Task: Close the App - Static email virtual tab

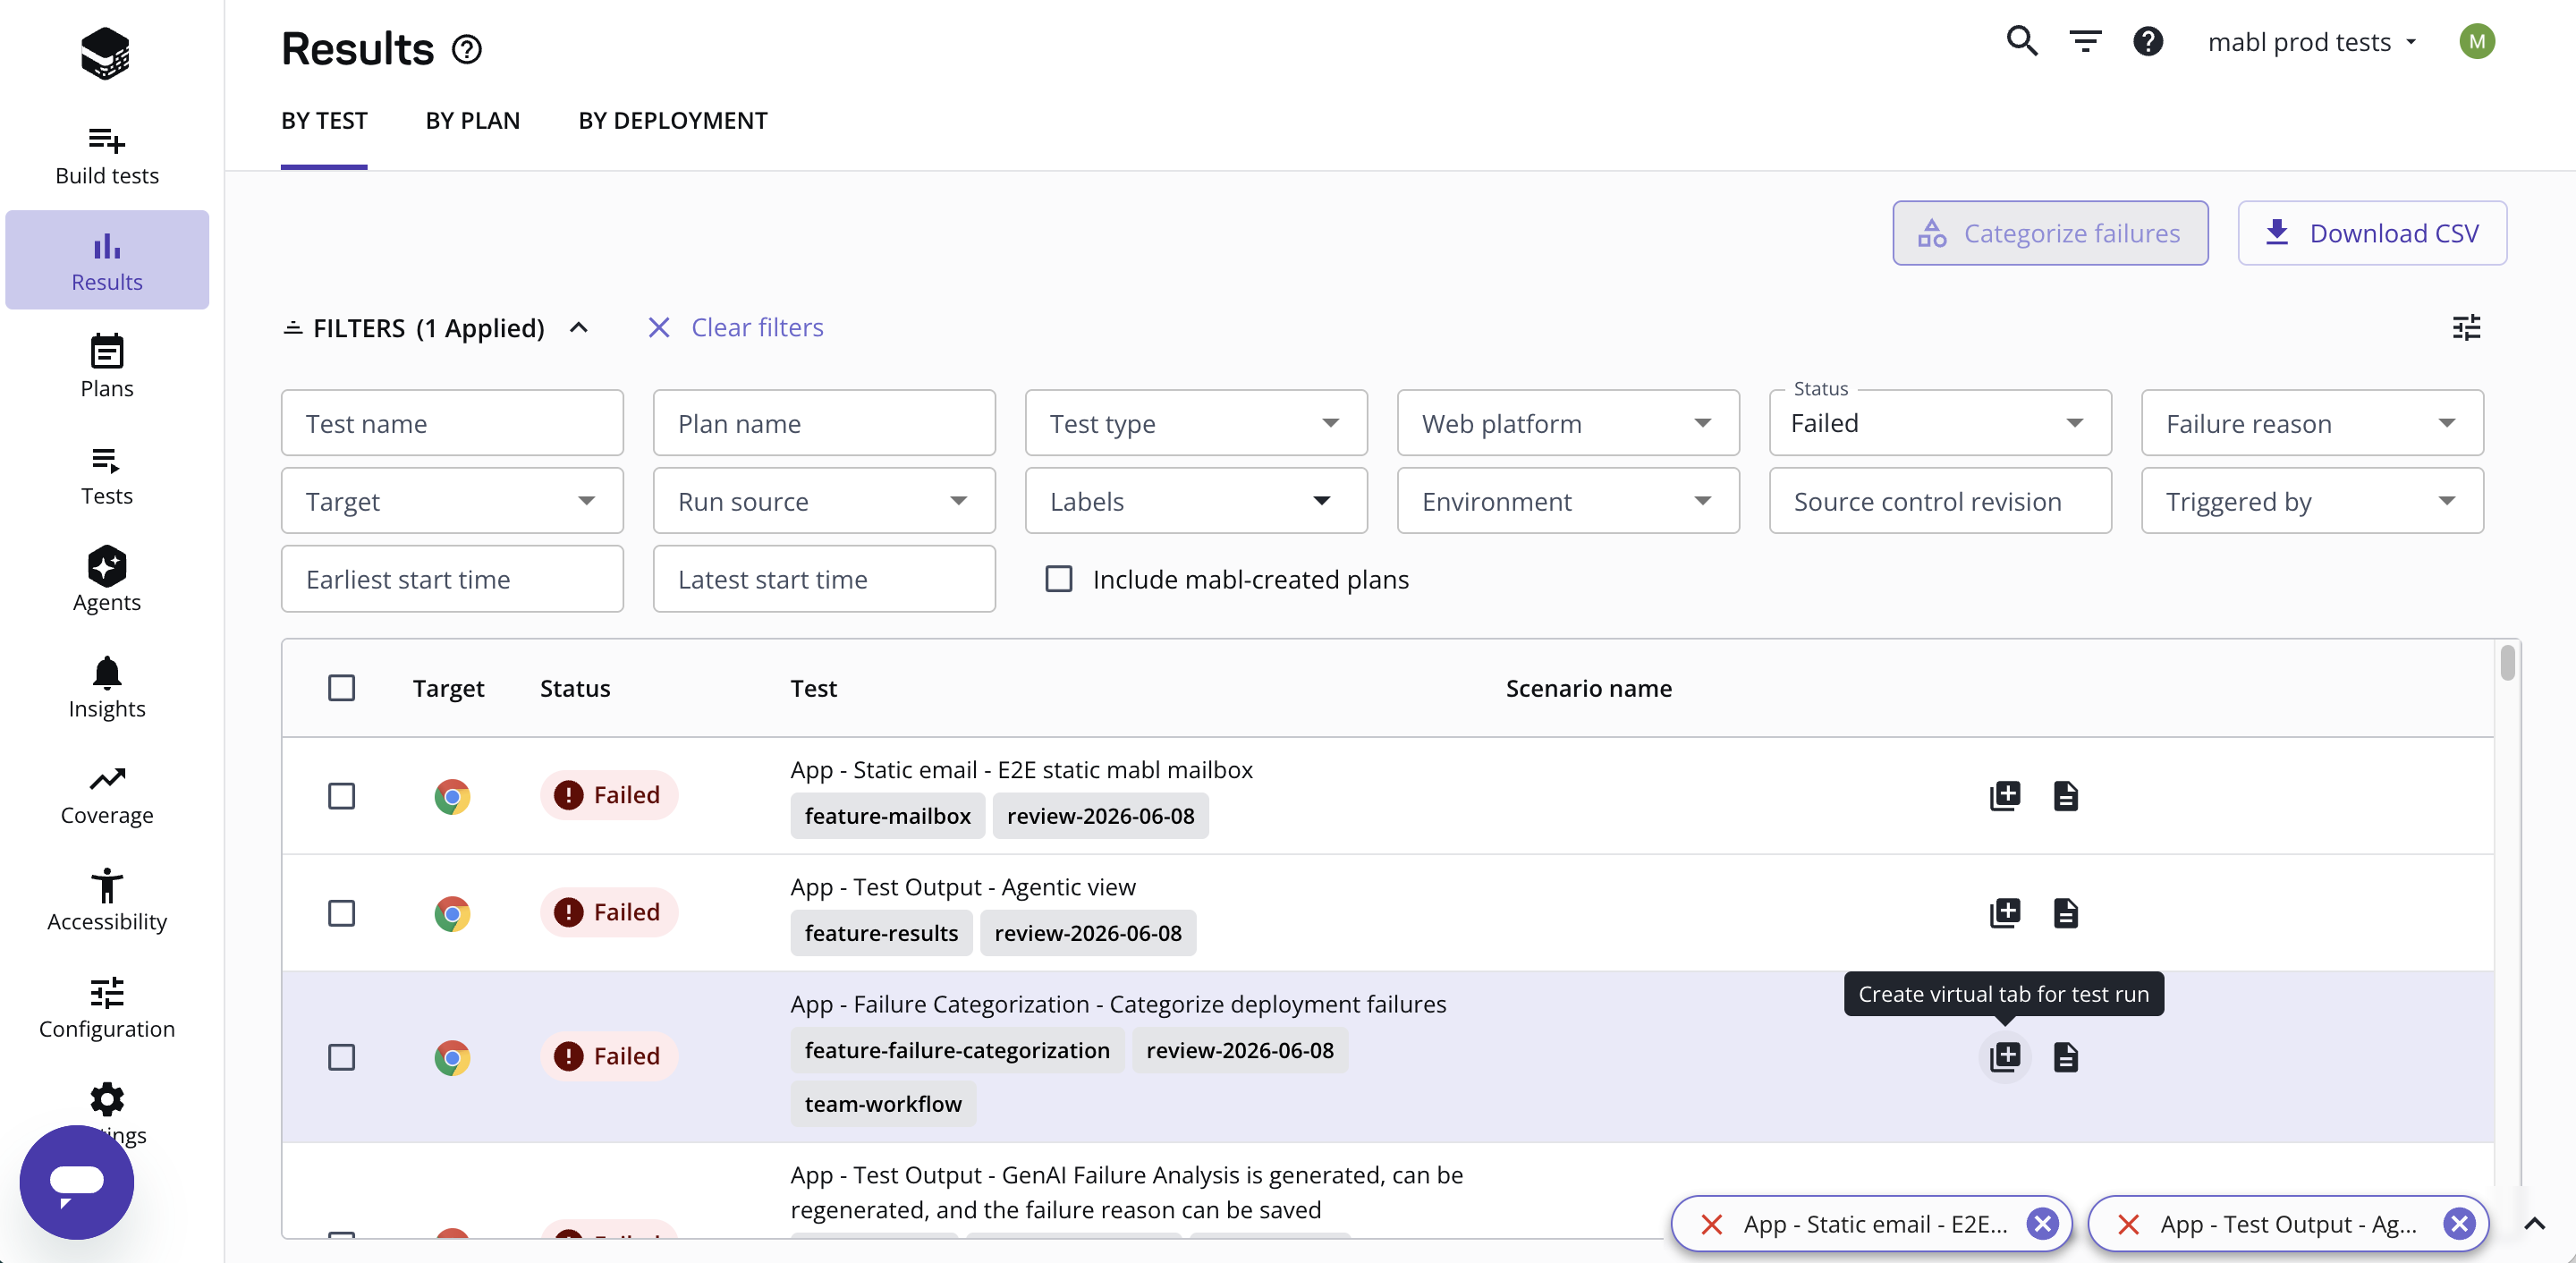Action: coord(2043,1224)
